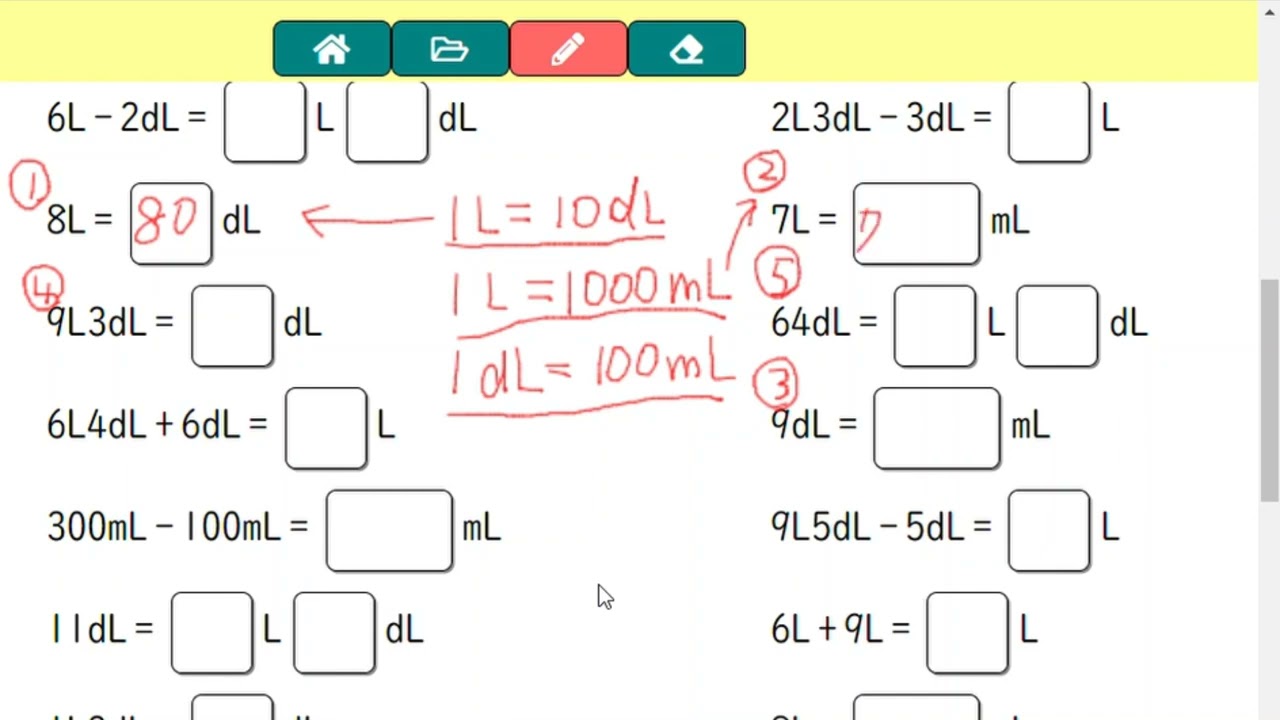Click the answer box for 300mL − 100mL
This screenshot has height=720, width=1280.
coord(389,530)
